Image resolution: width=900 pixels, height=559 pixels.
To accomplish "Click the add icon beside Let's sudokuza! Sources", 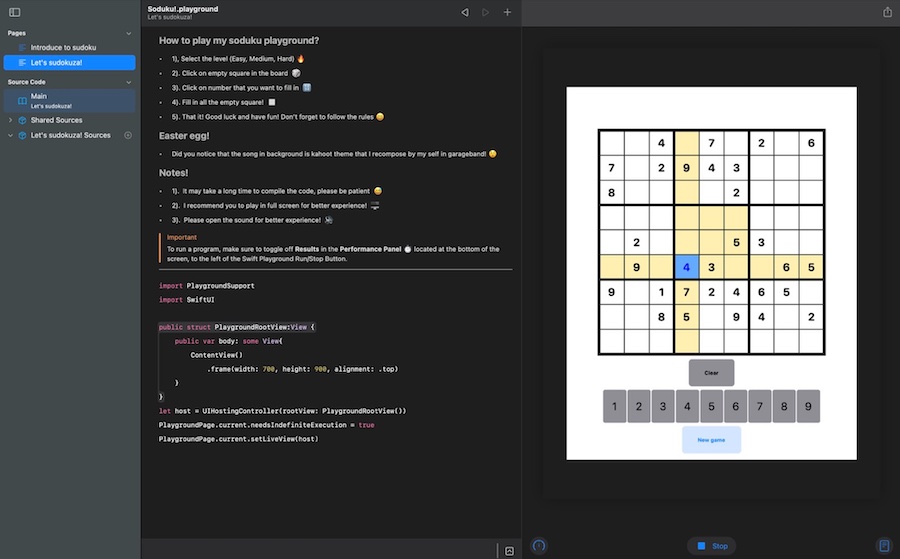I will coord(127,135).
